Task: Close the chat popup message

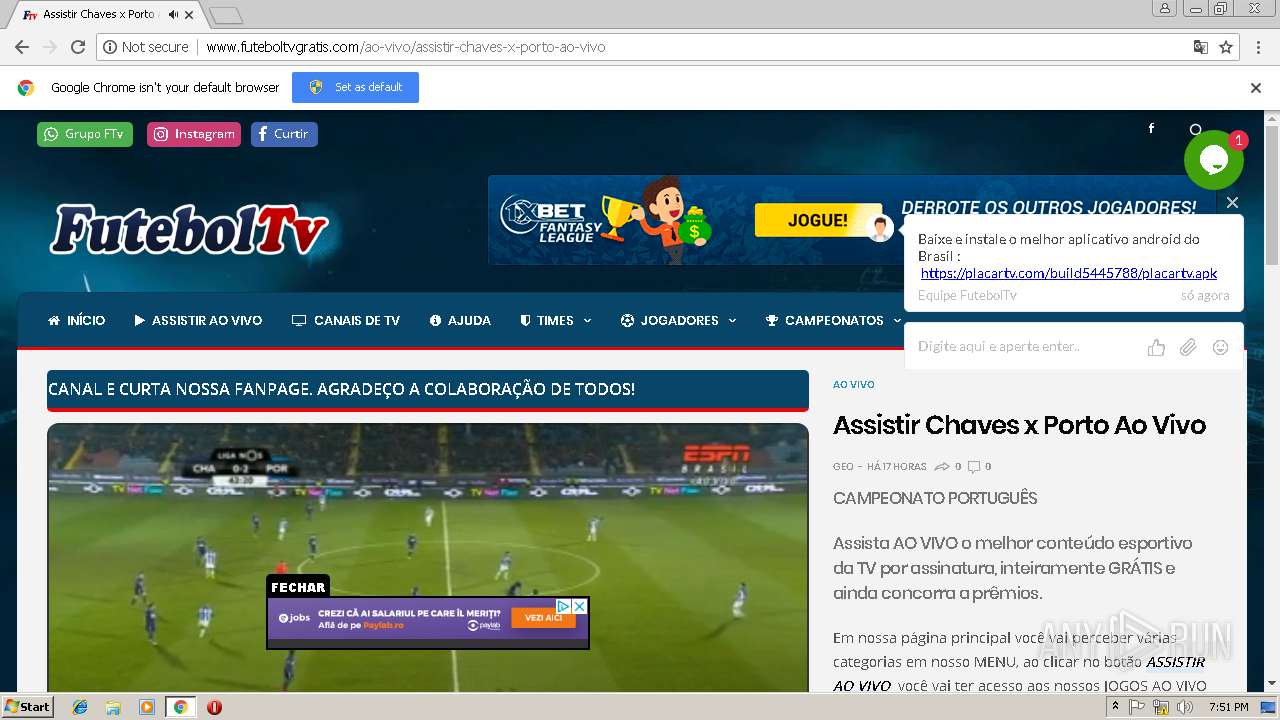Action: (1232, 202)
